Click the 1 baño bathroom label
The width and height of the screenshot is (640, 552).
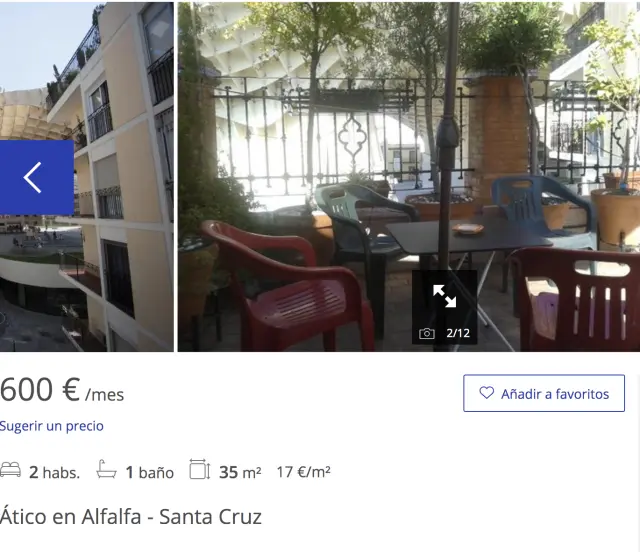tap(150, 473)
